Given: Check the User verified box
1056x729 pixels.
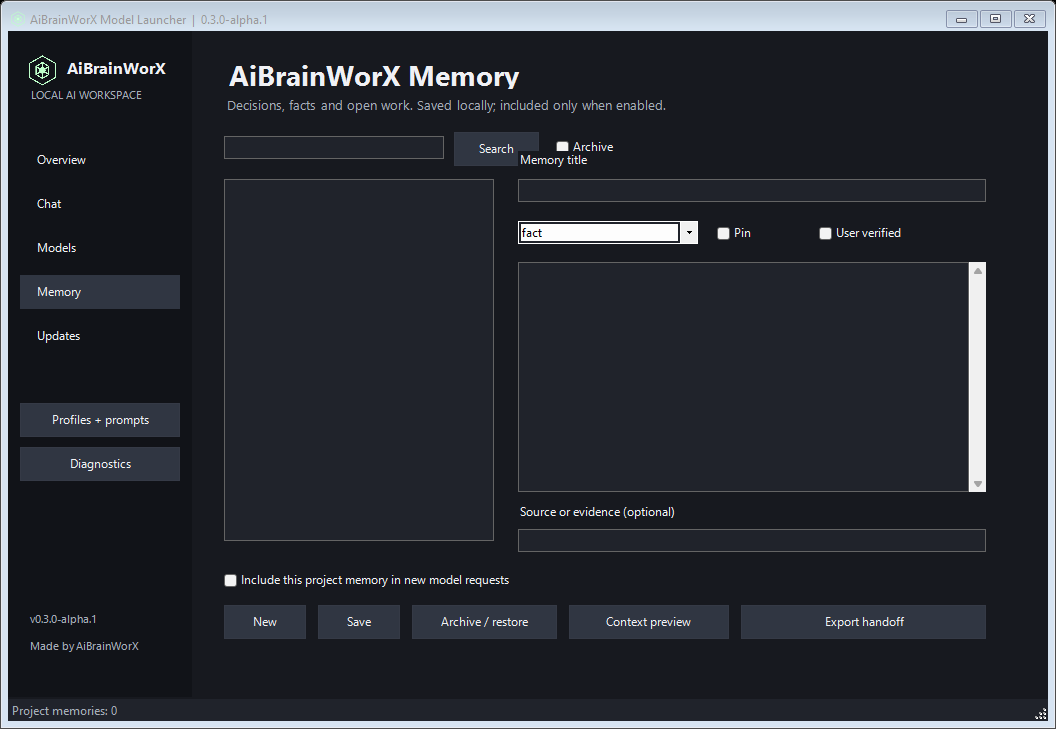Looking at the screenshot, I should (x=825, y=233).
